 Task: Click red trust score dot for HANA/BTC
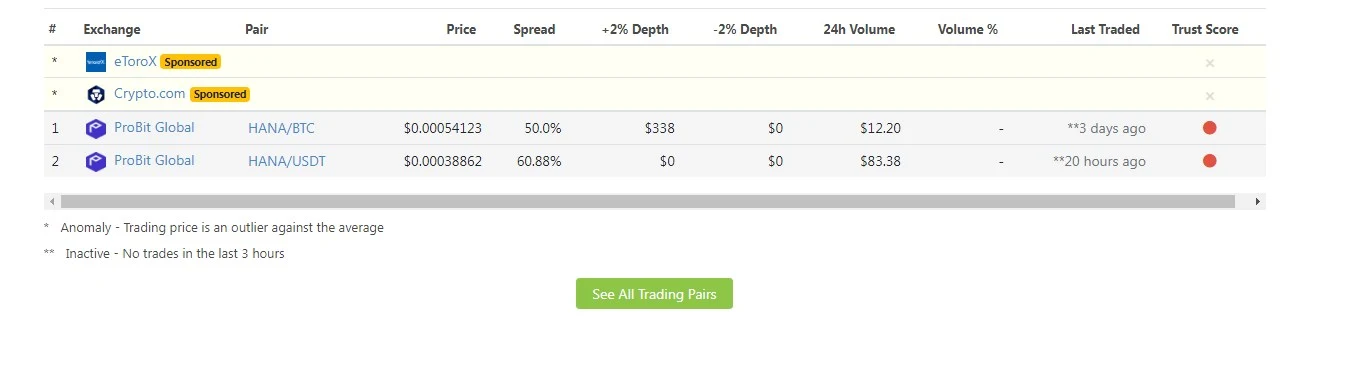(1209, 128)
